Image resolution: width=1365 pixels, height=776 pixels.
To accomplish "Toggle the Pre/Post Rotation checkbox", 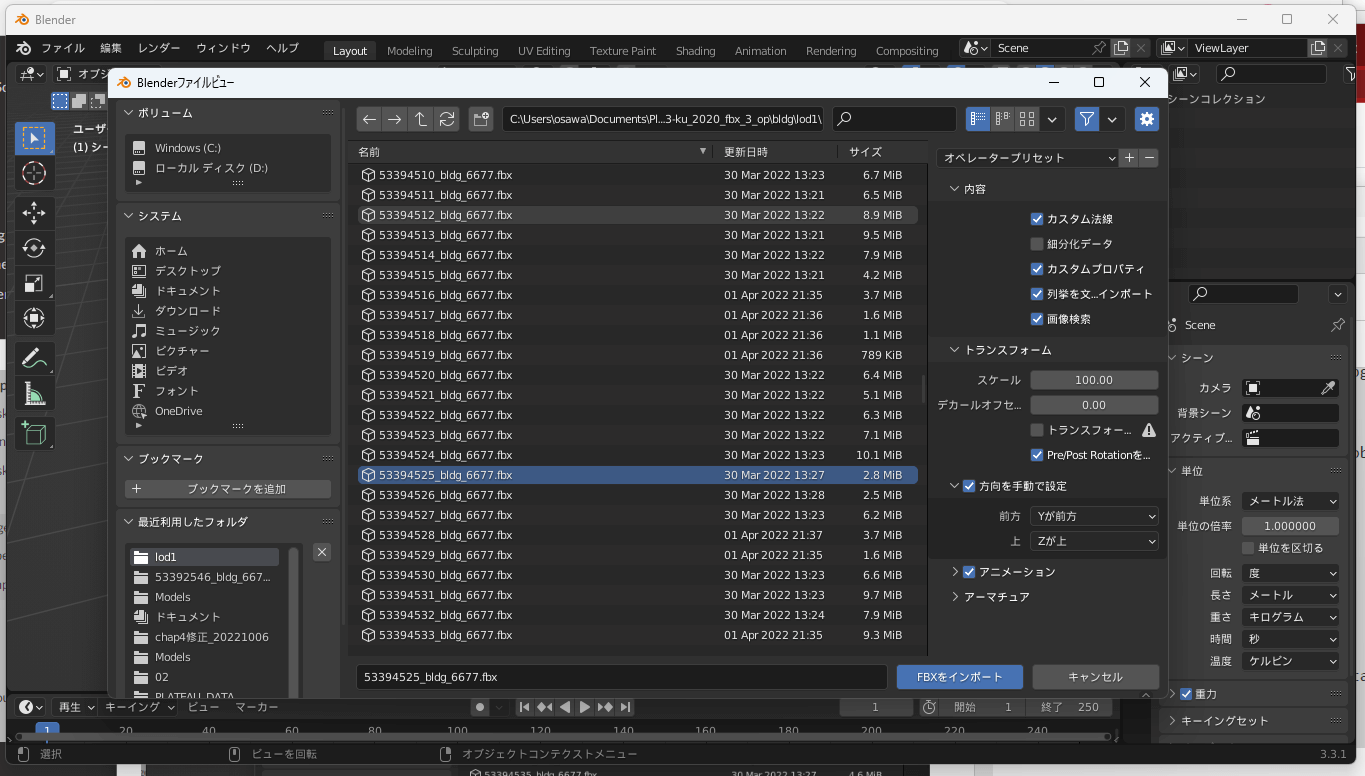I will (1037, 455).
